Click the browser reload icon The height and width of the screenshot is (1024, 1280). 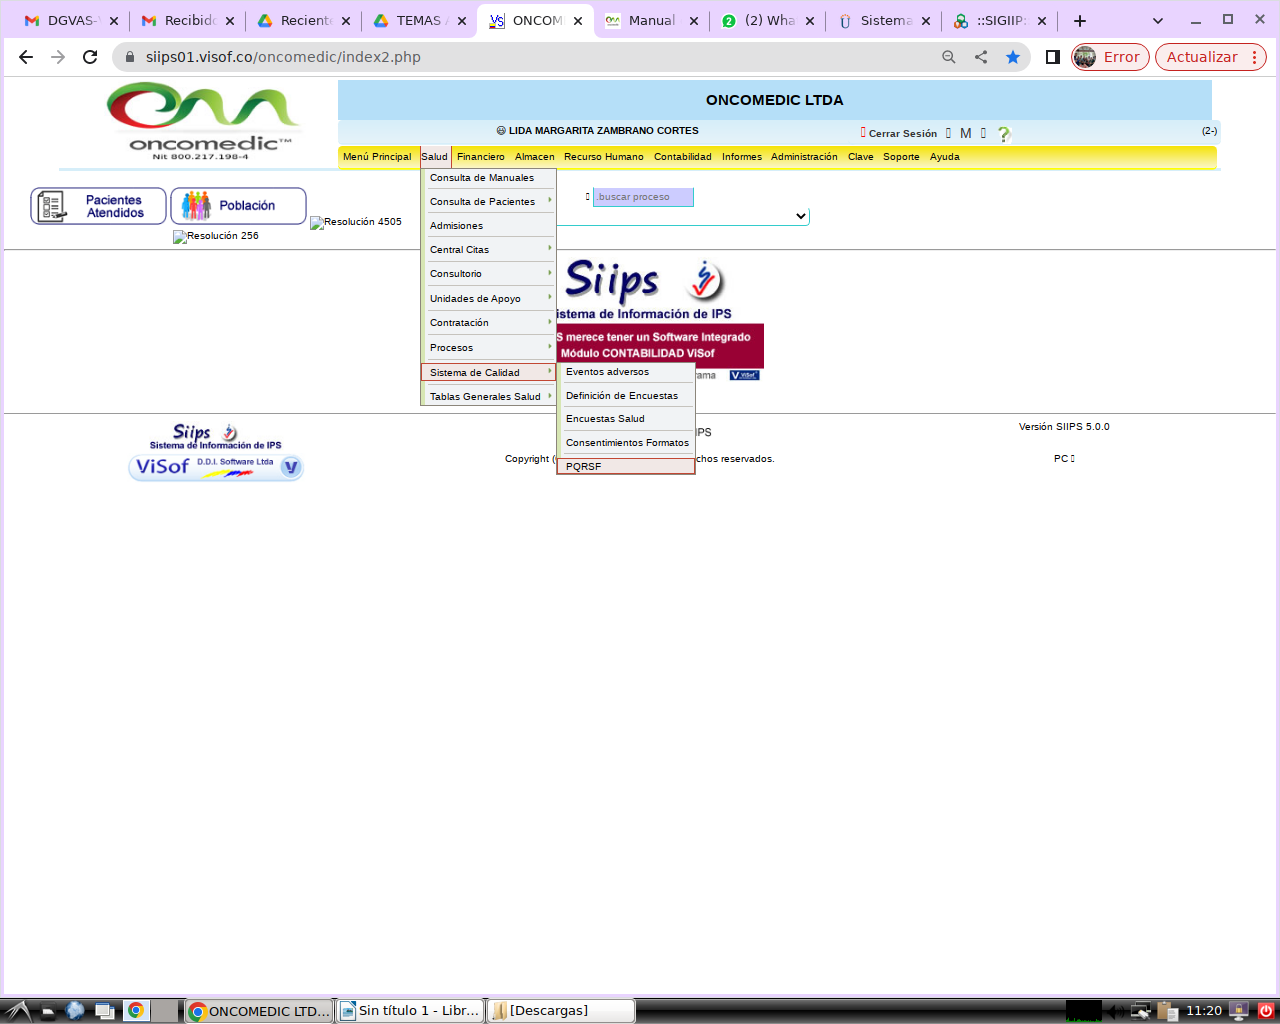tap(90, 57)
